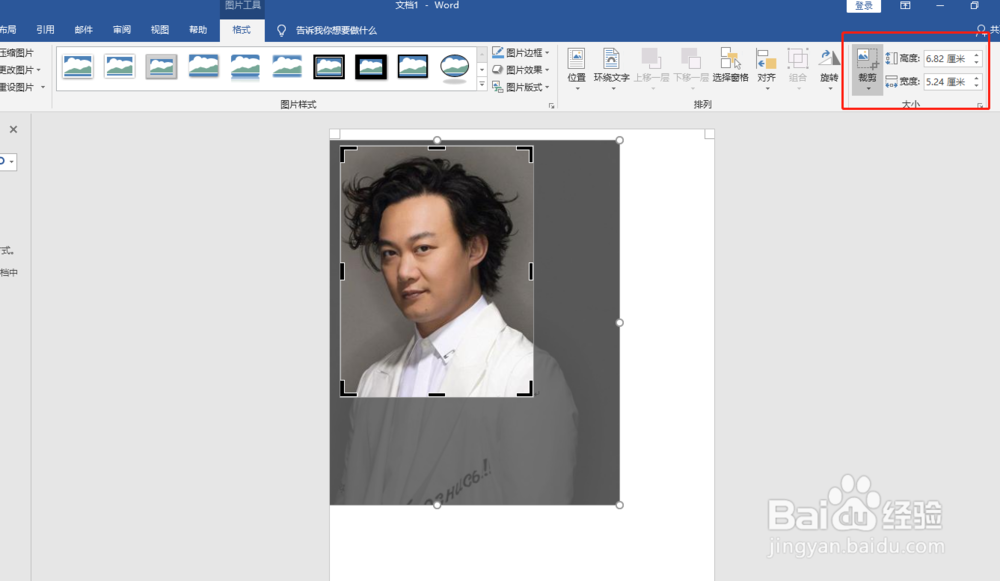Open the Picture Layout (图片版式) menu

point(520,87)
